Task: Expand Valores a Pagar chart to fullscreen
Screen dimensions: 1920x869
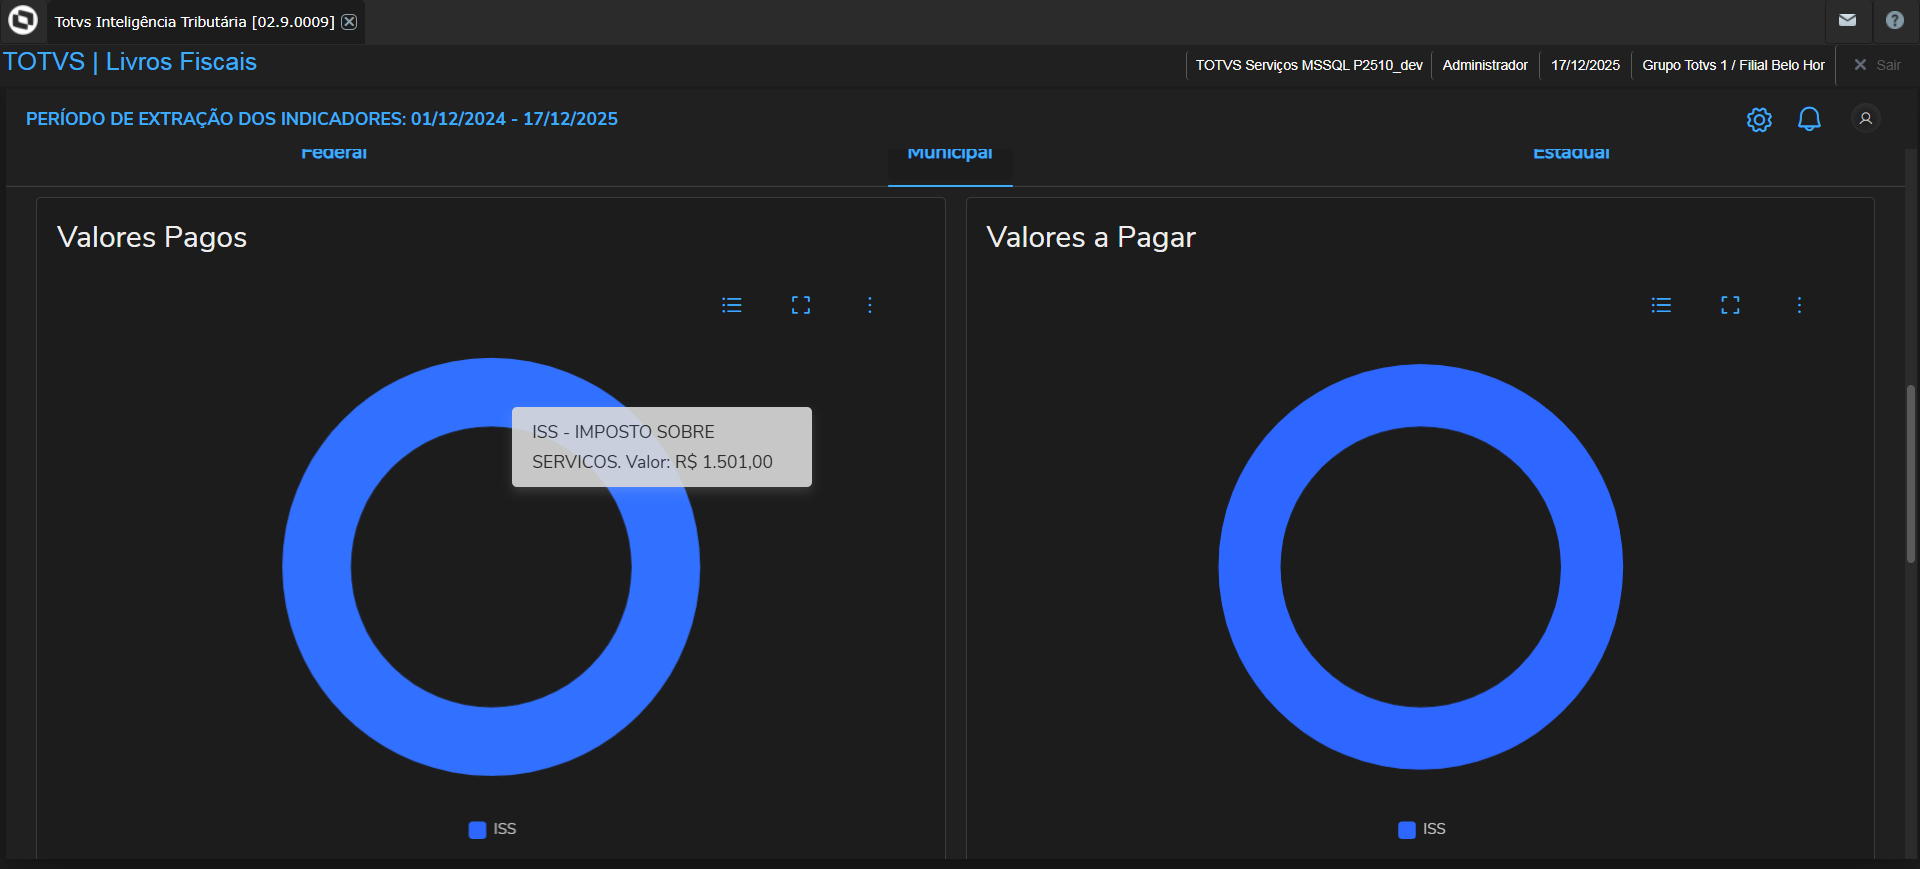Action: [x=1730, y=305]
